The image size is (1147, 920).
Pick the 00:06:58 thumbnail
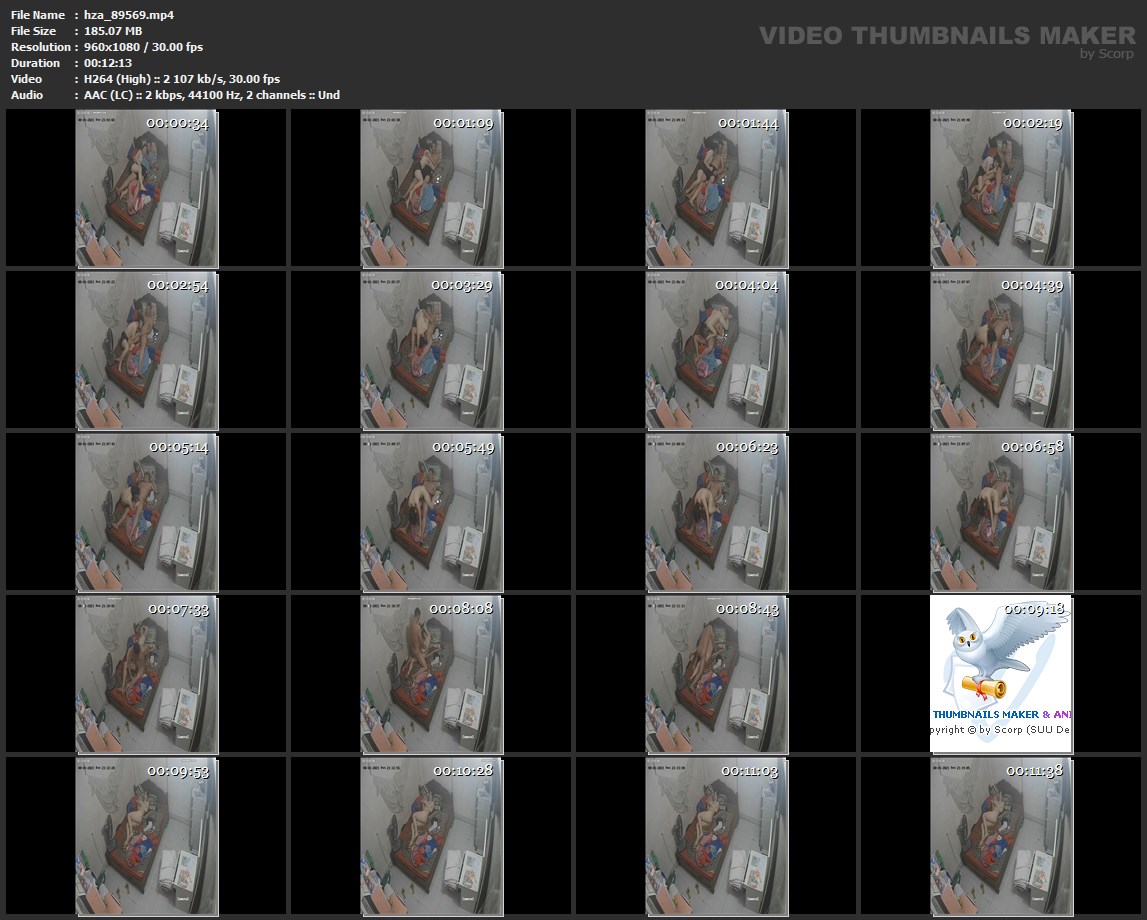click(1001, 512)
